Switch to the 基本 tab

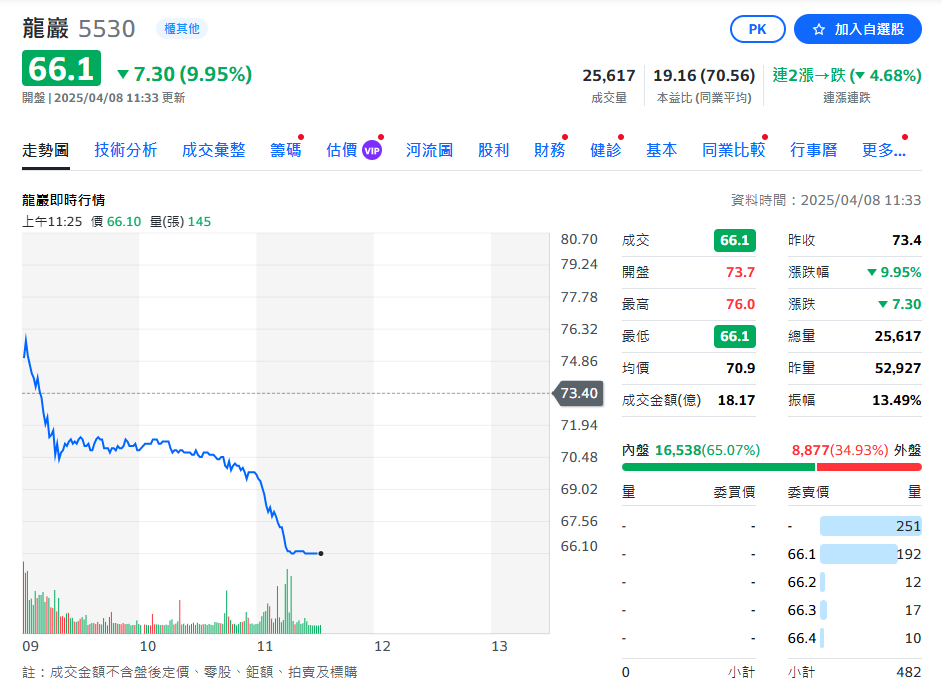[661, 150]
